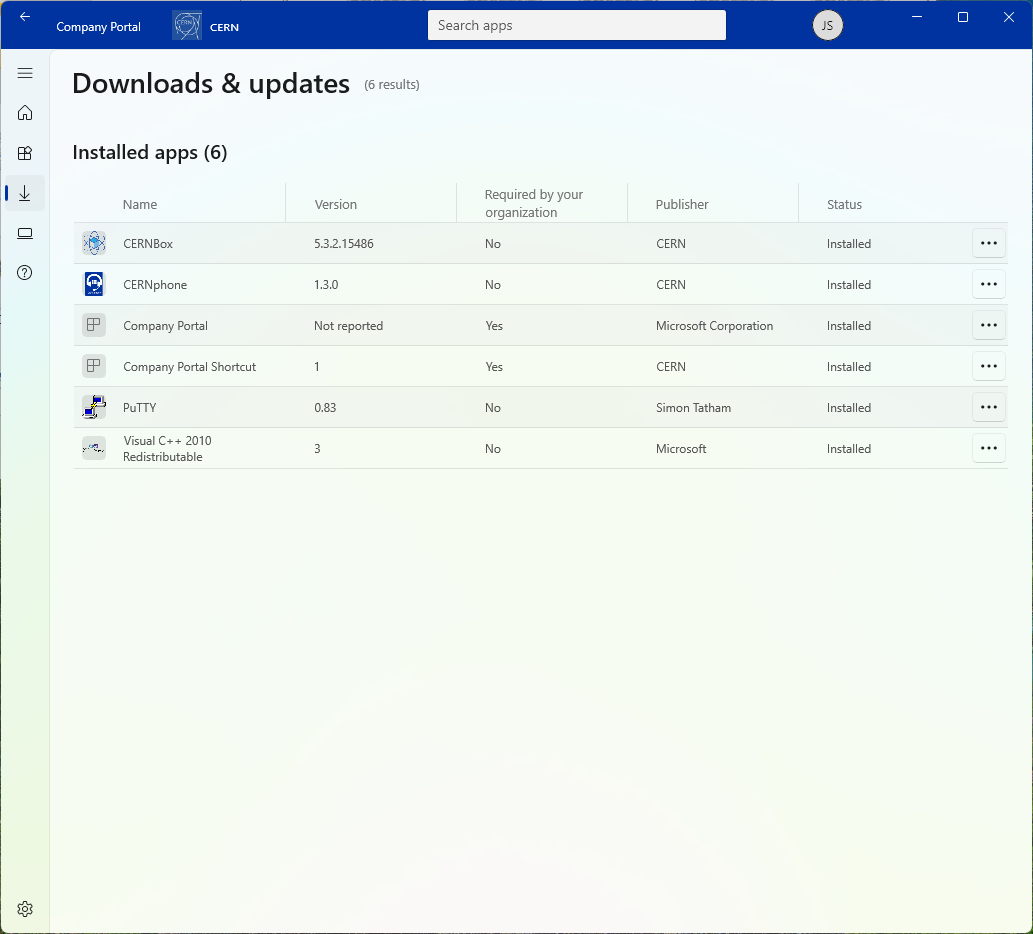The width and height of the screenshot is (1033, 934).
Task: Close the Company Portal window
Action: [x=1009, y=16]
